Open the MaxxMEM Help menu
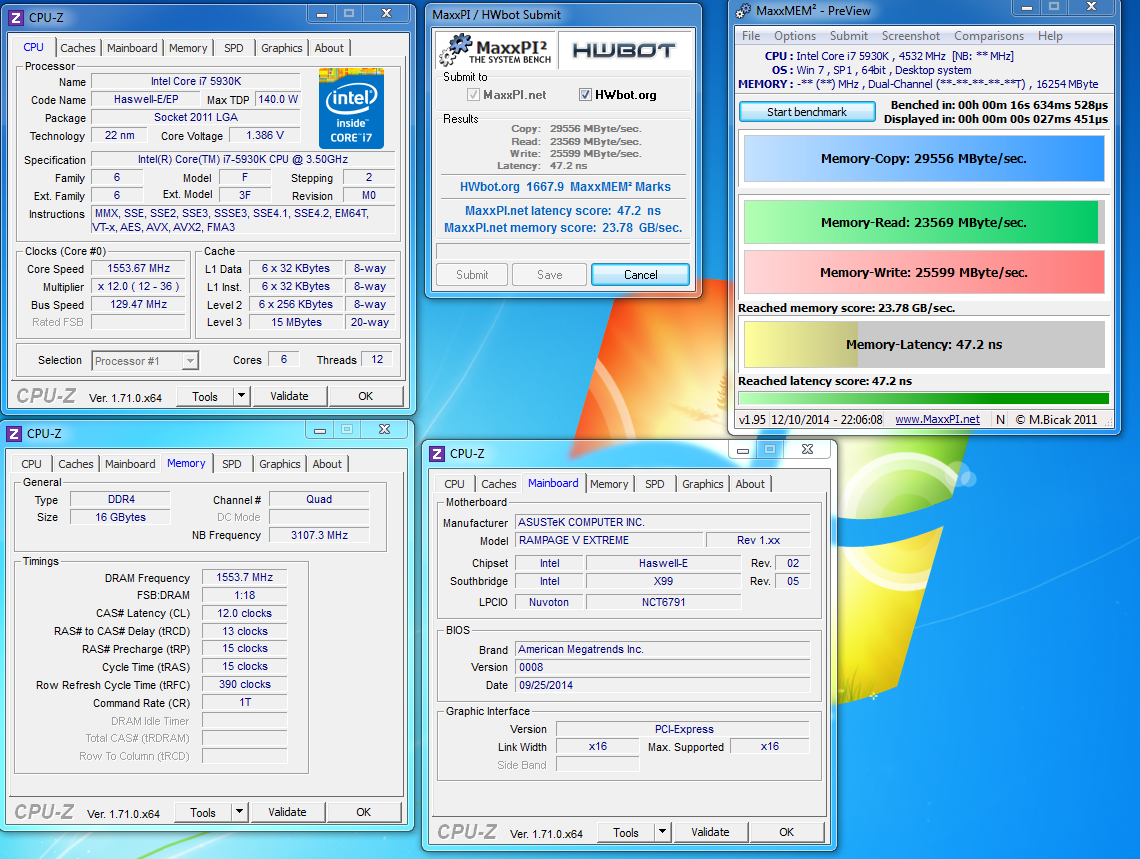The image size is (1140, 859). click(1050, 36)
